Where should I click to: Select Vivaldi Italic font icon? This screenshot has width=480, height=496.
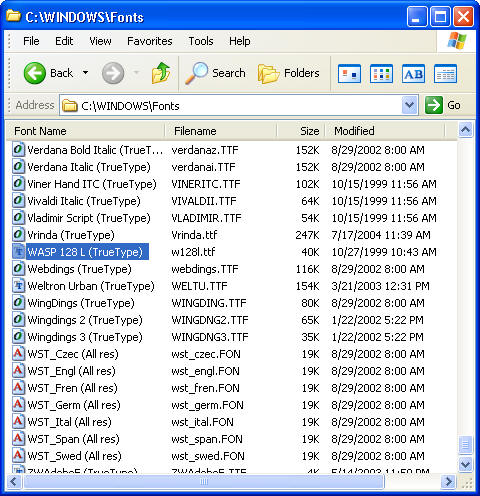point(18,200)
